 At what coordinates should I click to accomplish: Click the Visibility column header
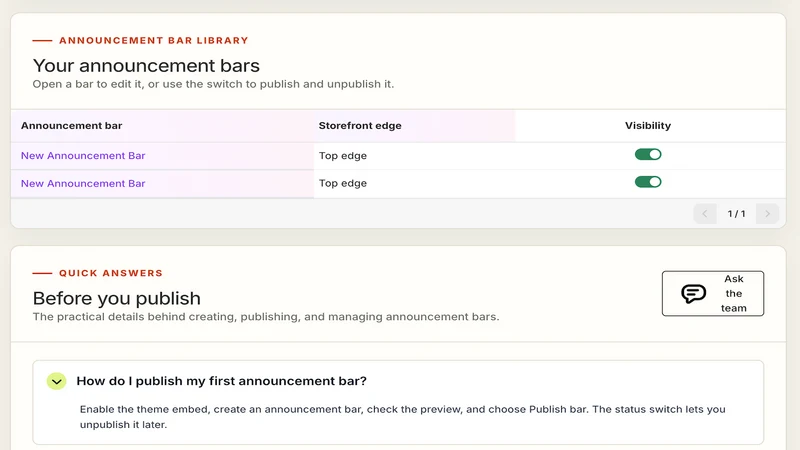648,126
